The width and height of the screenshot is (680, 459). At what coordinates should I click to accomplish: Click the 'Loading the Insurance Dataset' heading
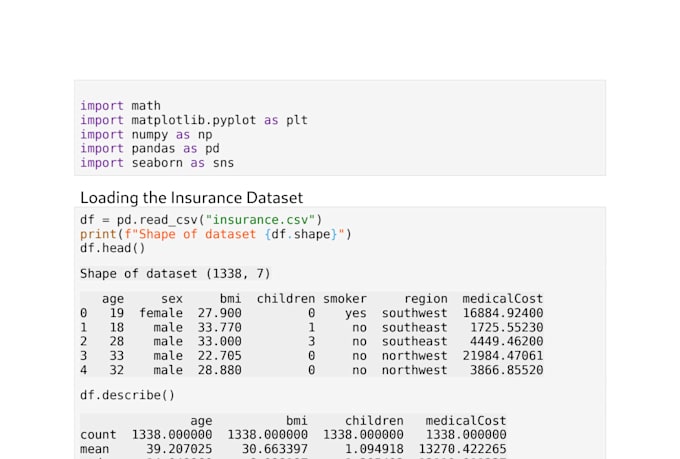[x=192, y=198]
